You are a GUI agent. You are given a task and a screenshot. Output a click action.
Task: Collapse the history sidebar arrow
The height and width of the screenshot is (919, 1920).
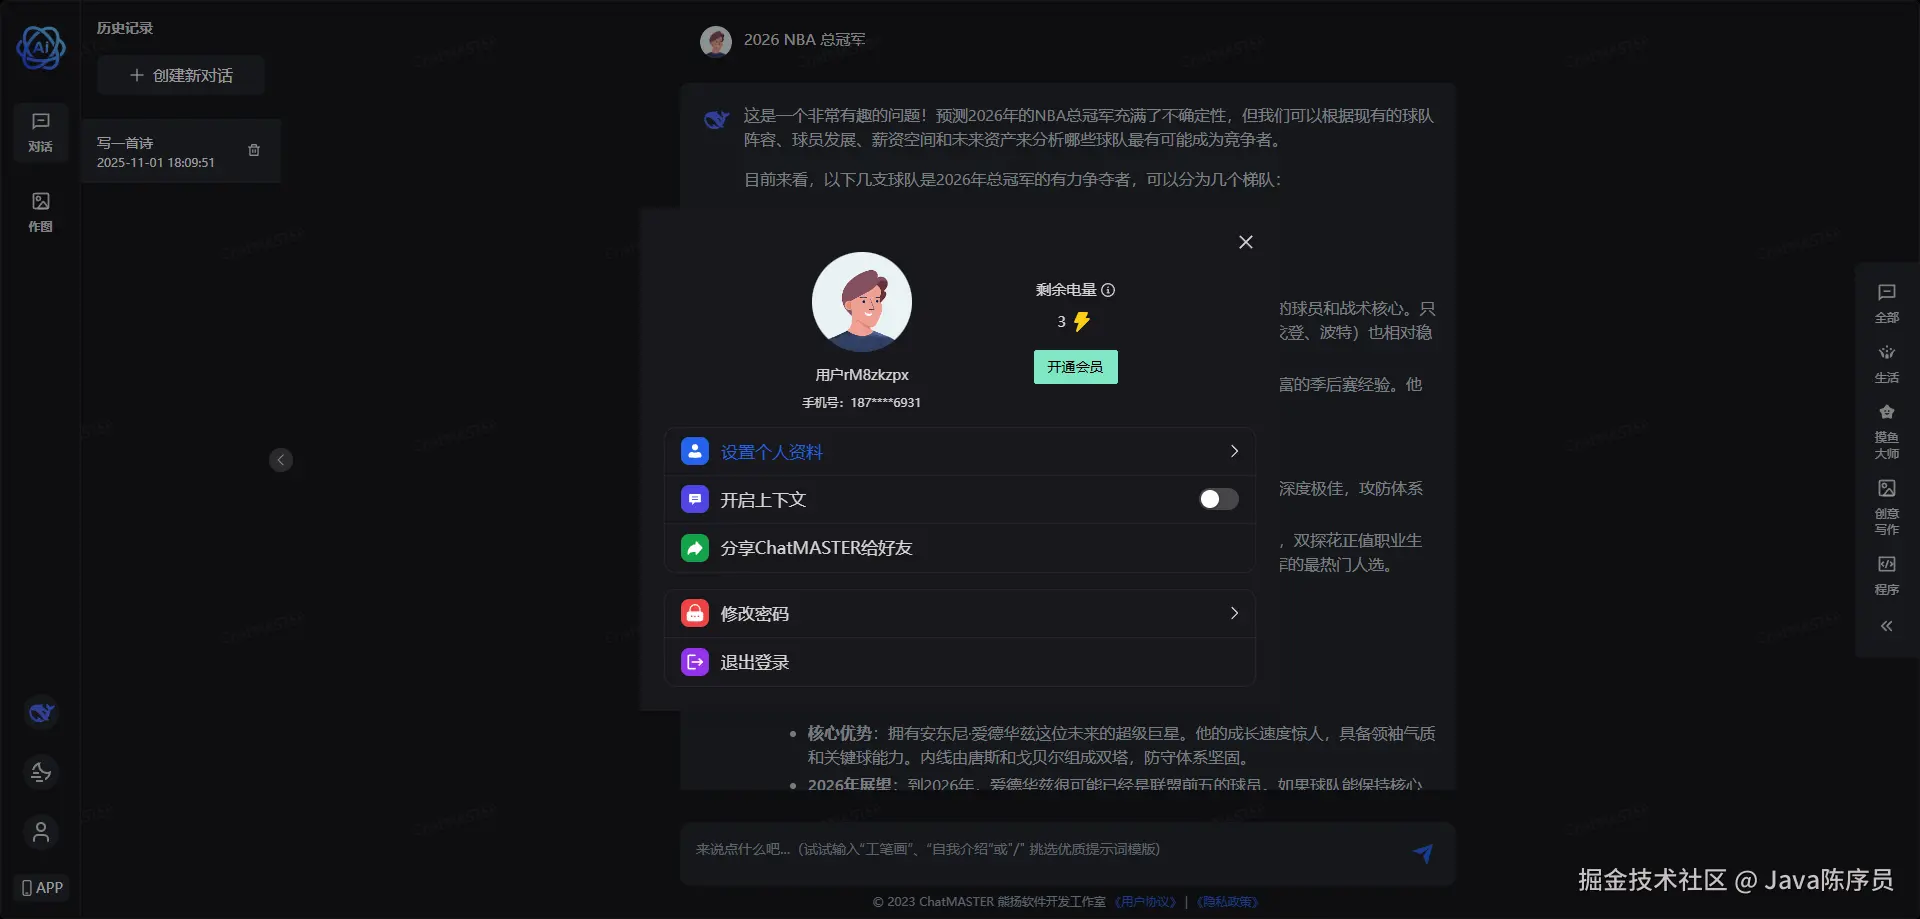[x=281, y=460]
